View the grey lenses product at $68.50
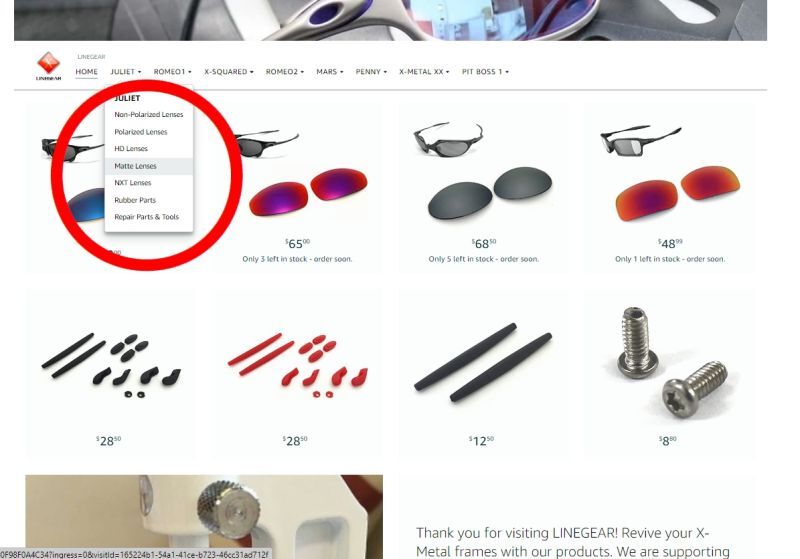 [x=484, y=172]
